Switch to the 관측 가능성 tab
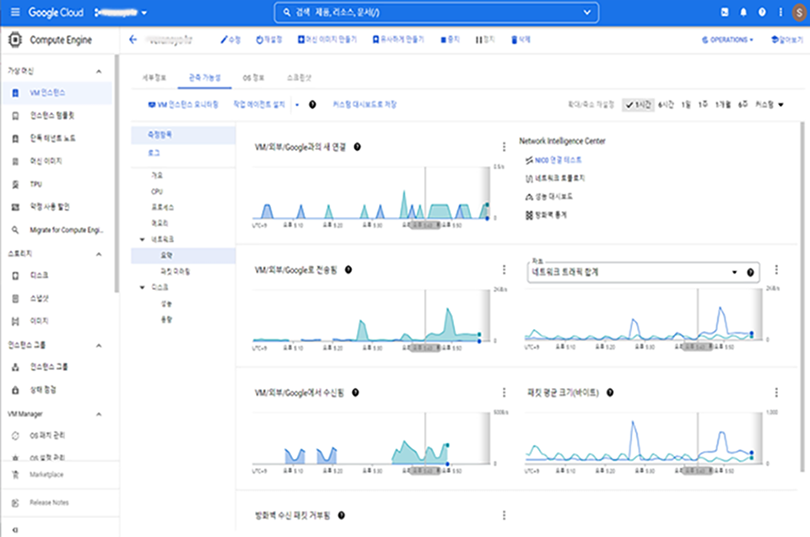The width and height of the screenshot is (810, 537). coord(205,77)
